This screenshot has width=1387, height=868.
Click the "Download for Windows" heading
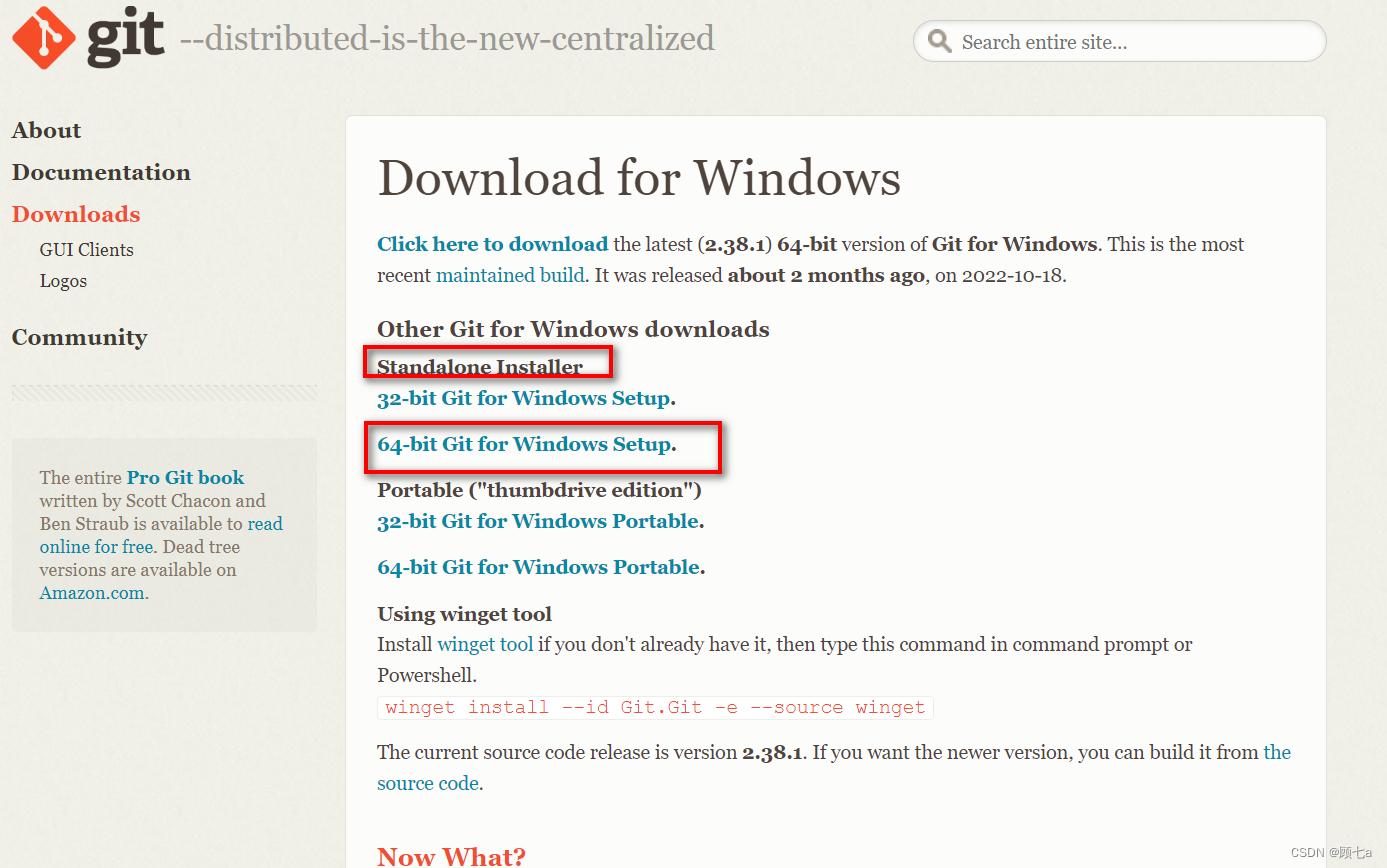[x=639, y=178]
